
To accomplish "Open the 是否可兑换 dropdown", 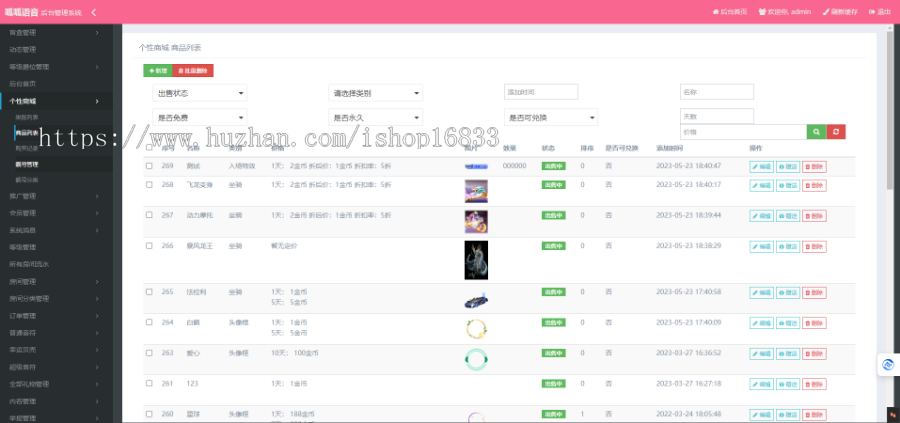I will pos(551,117).
